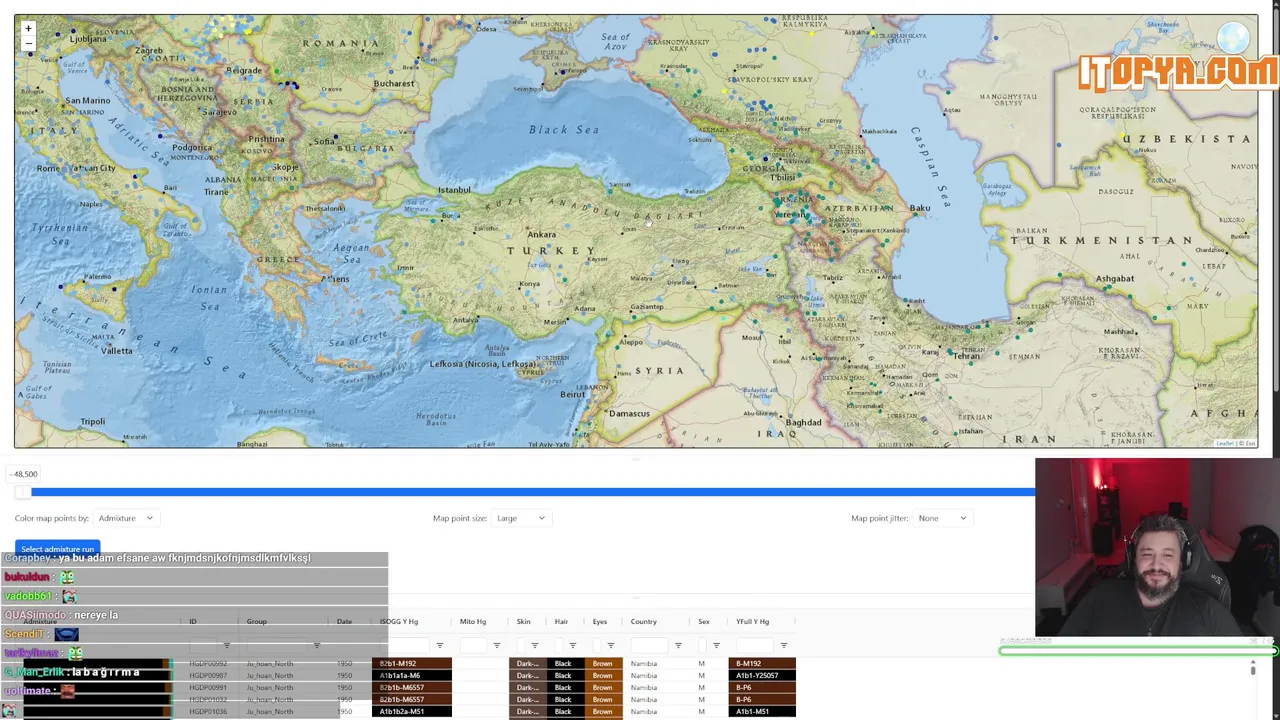Sort by the Skin column header
Screen dimensions: 1280x720
pyautogui.click(x=523, y=622)
